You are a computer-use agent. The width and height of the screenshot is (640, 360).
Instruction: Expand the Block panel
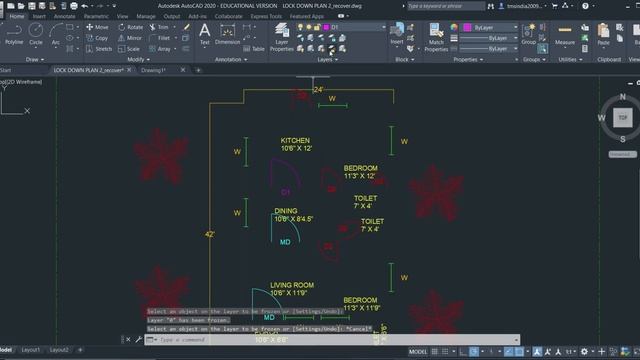click(404, 60)
